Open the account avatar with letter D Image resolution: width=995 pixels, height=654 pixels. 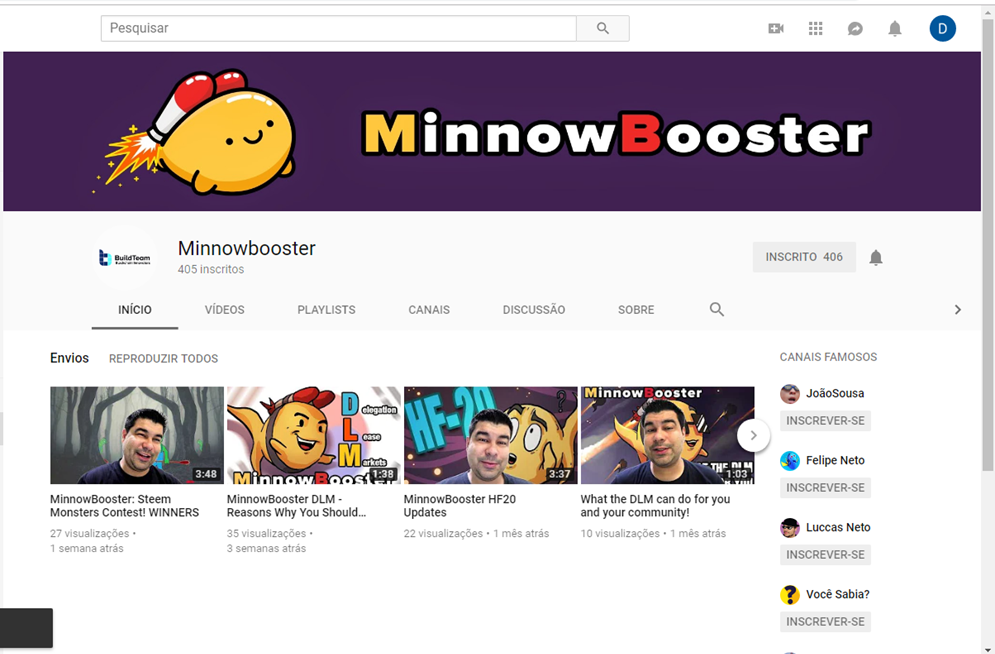point(942,29)
